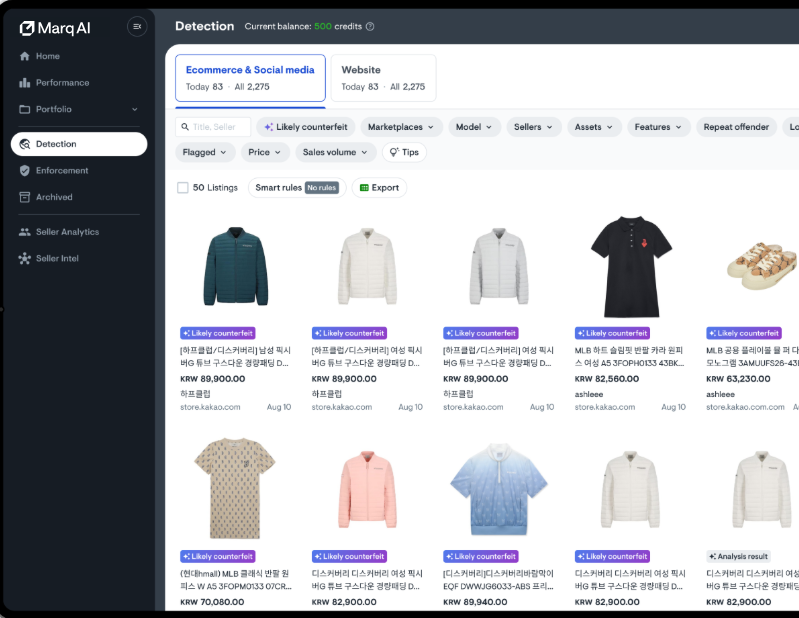The height and width of the screenshot is (618, 799).
Task: Collapse the sidebar with the menu toggle icon
Action: point(137,26)
